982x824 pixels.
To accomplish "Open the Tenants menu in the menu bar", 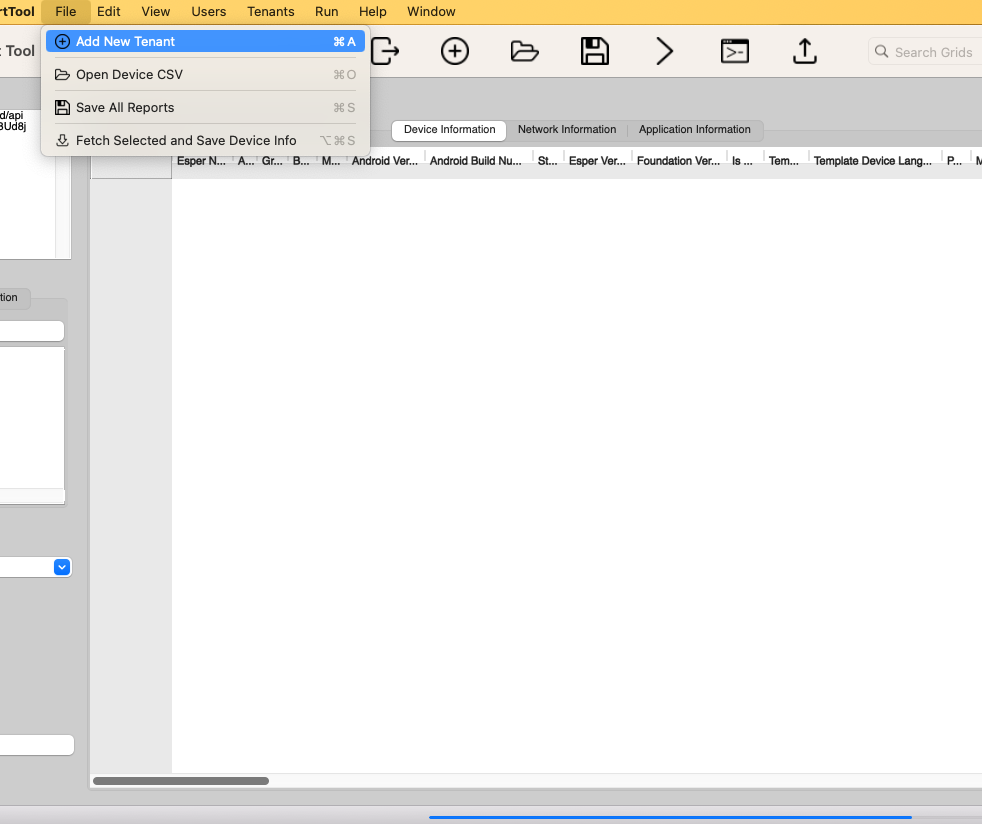I will pos(270,11).
